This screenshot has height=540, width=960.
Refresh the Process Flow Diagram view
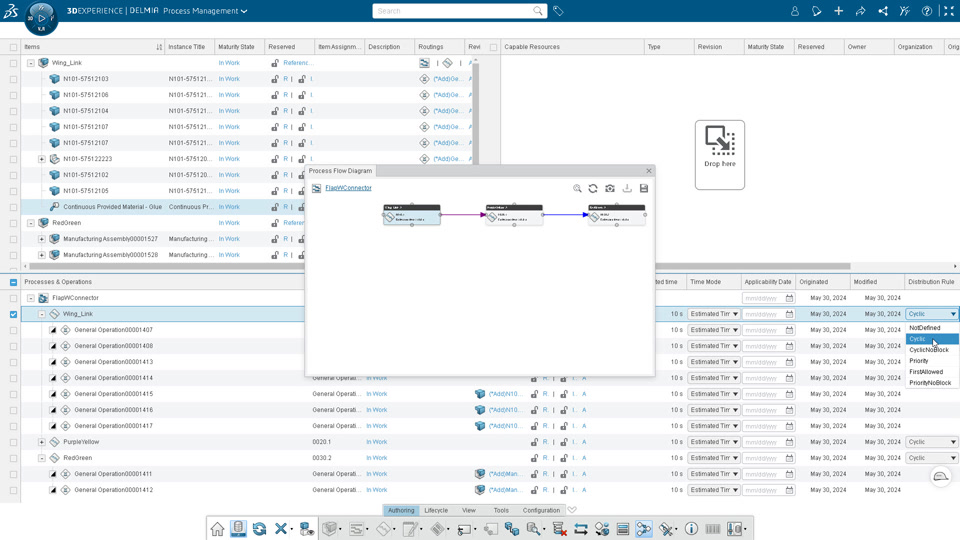[593, 189]
